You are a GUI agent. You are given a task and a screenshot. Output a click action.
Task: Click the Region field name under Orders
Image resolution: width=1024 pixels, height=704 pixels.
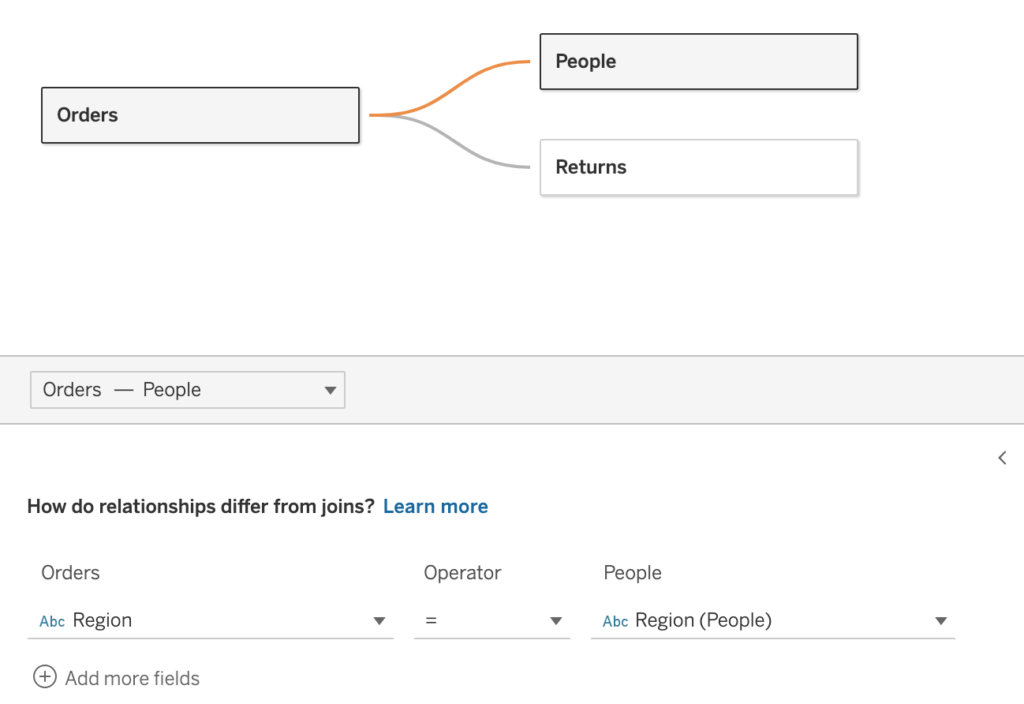(x=102, y=620)
